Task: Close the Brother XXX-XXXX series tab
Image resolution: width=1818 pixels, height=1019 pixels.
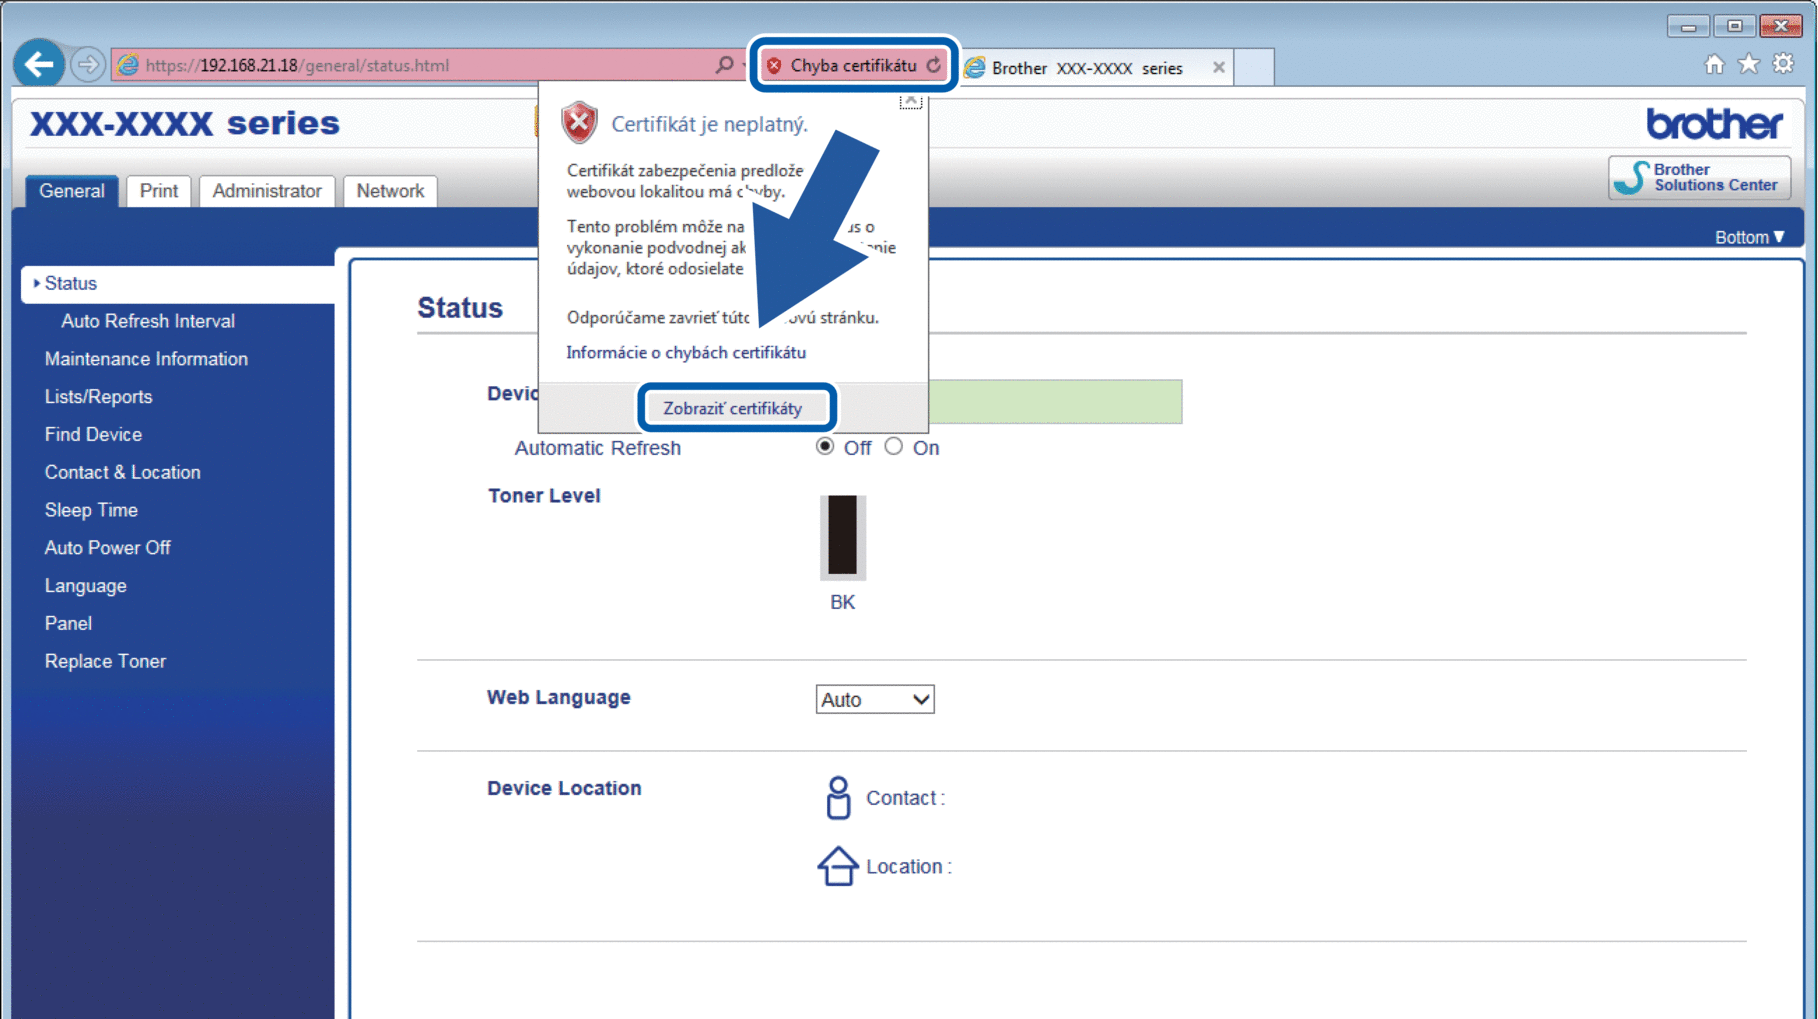Action: point(1218,67)
